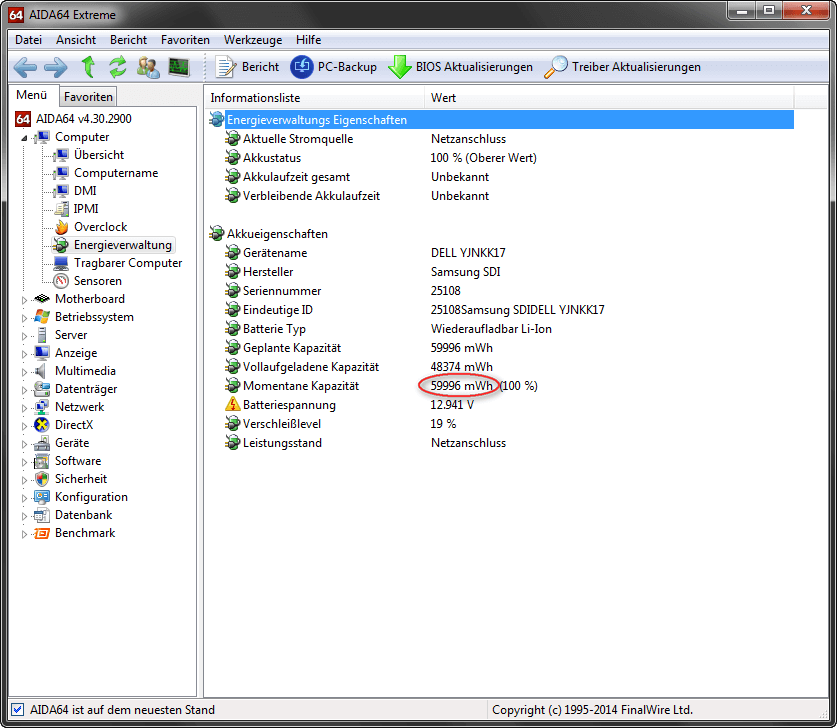This screenshot has width=837, height=728.
Task: Expand the Netzwerk node
Action: coord(24,408)
